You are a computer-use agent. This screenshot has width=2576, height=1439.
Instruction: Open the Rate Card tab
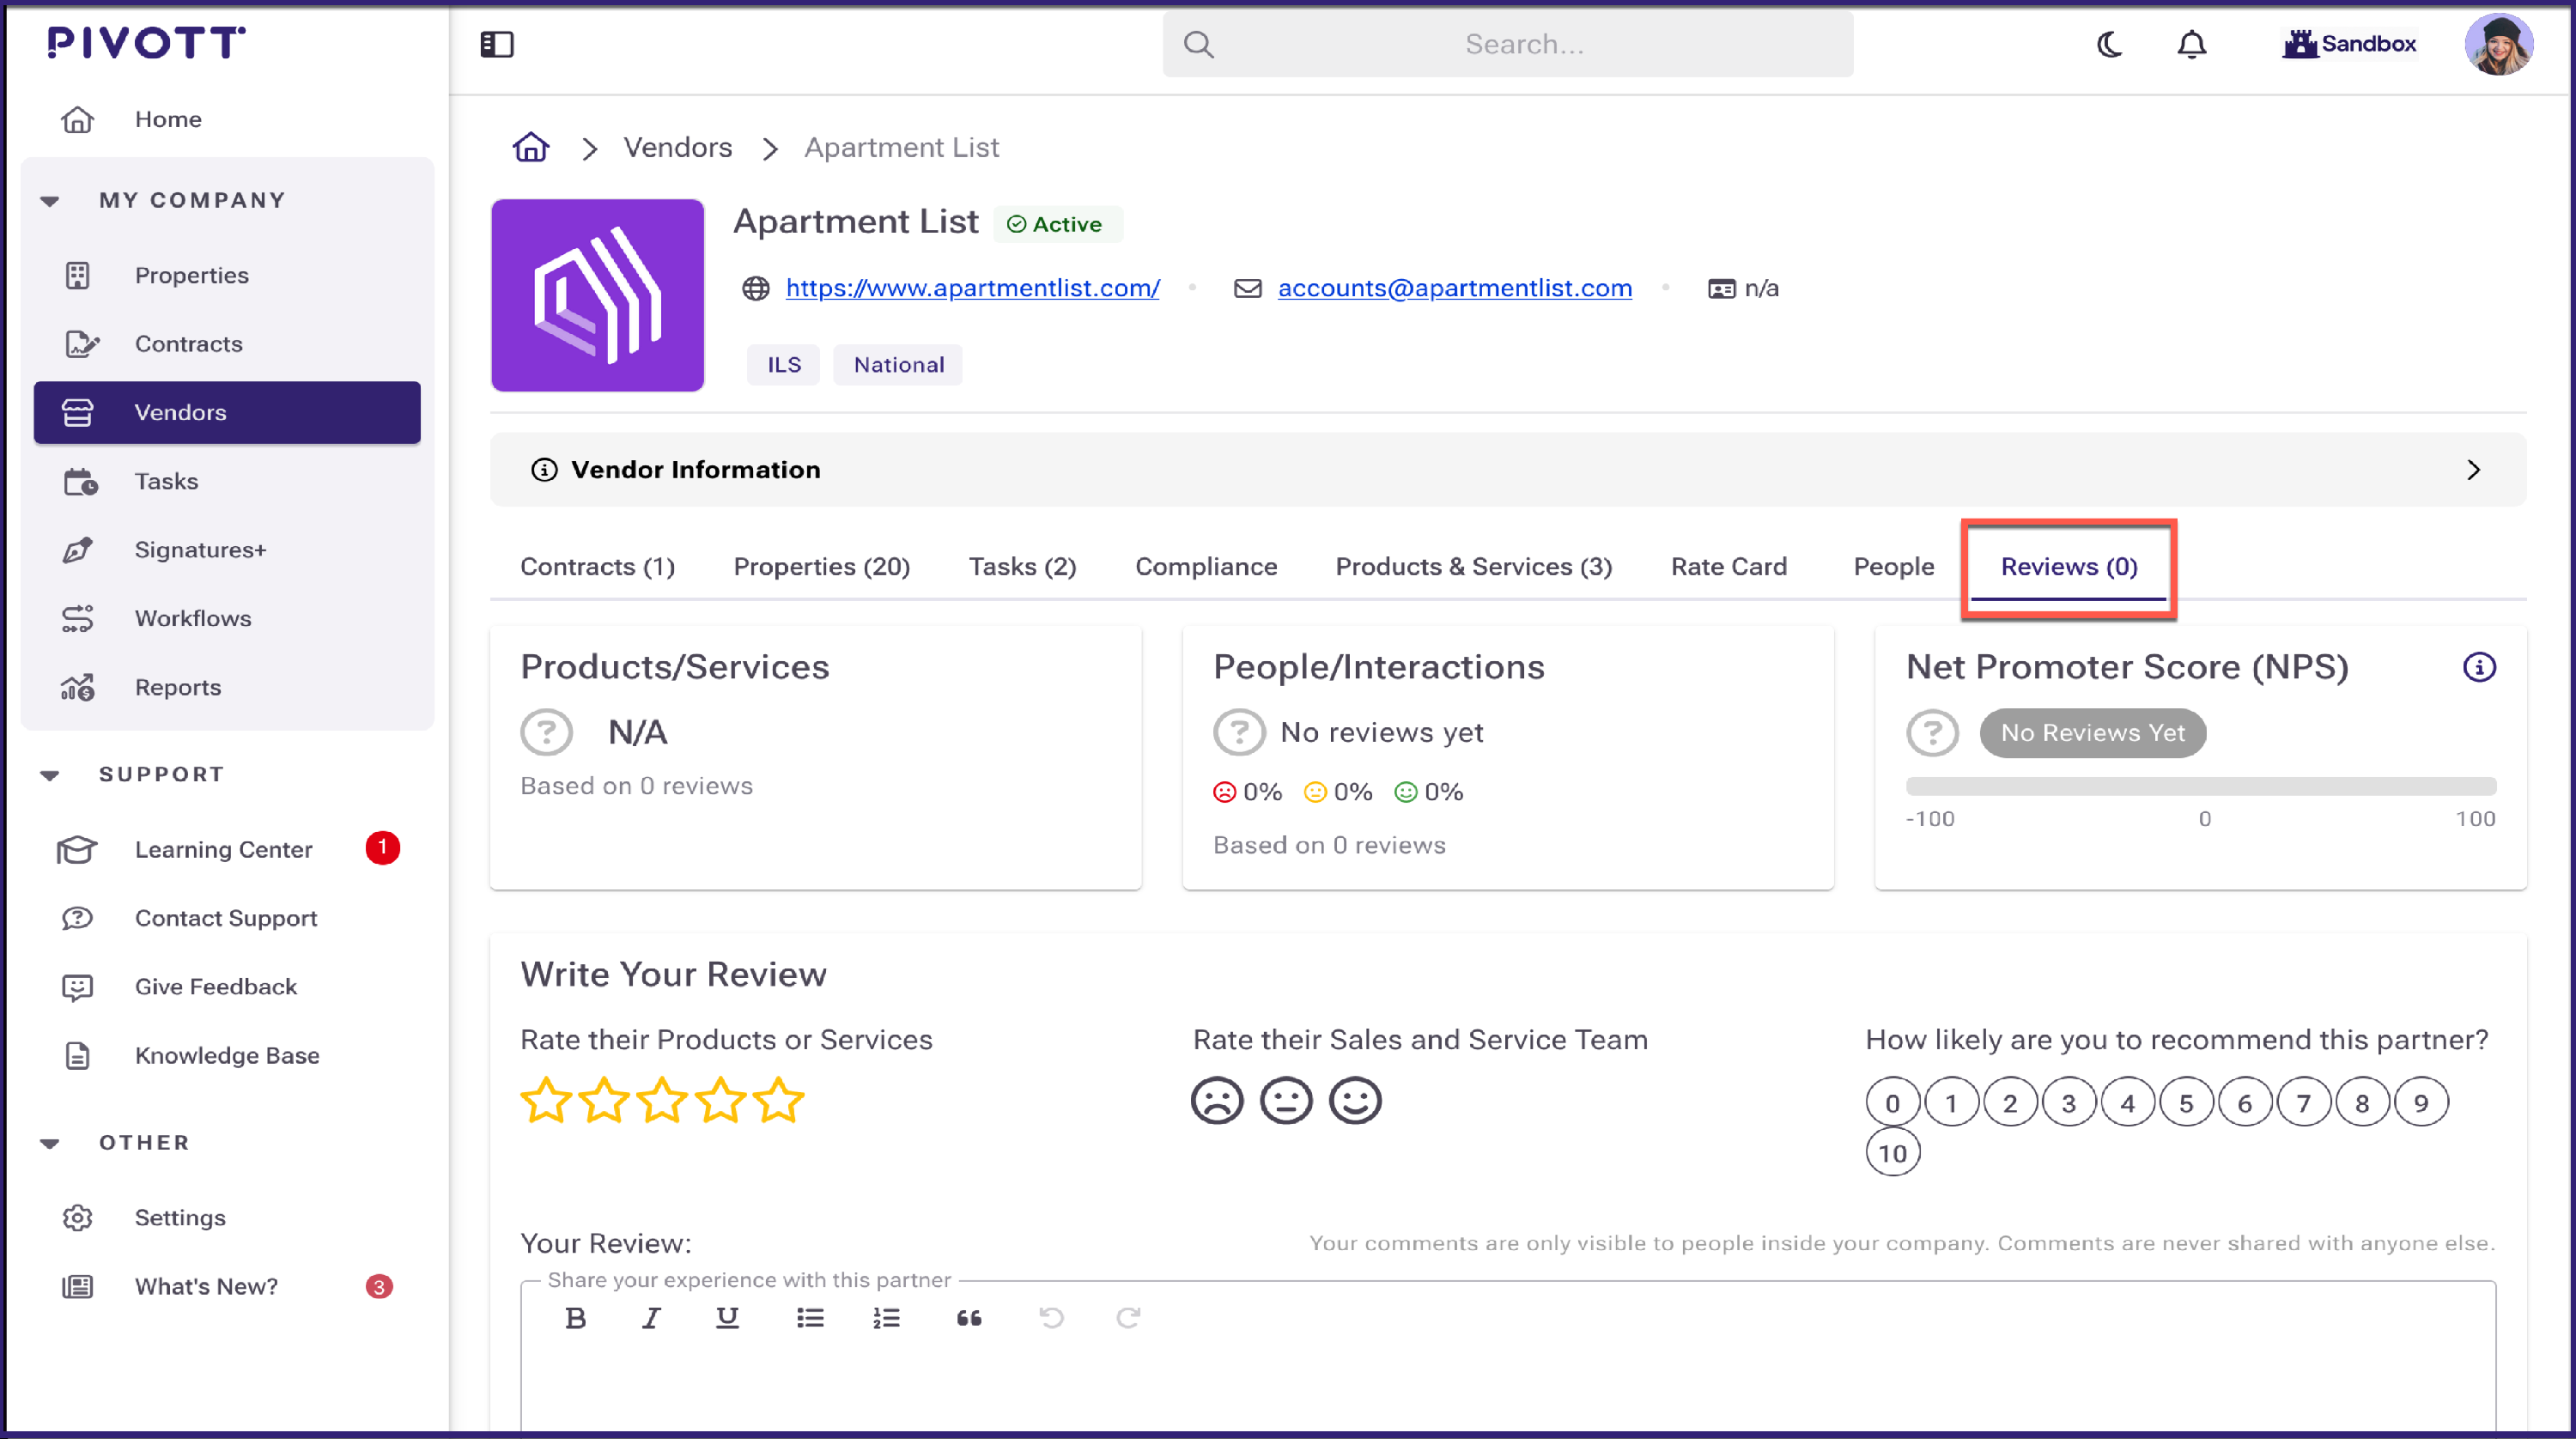1728,567
